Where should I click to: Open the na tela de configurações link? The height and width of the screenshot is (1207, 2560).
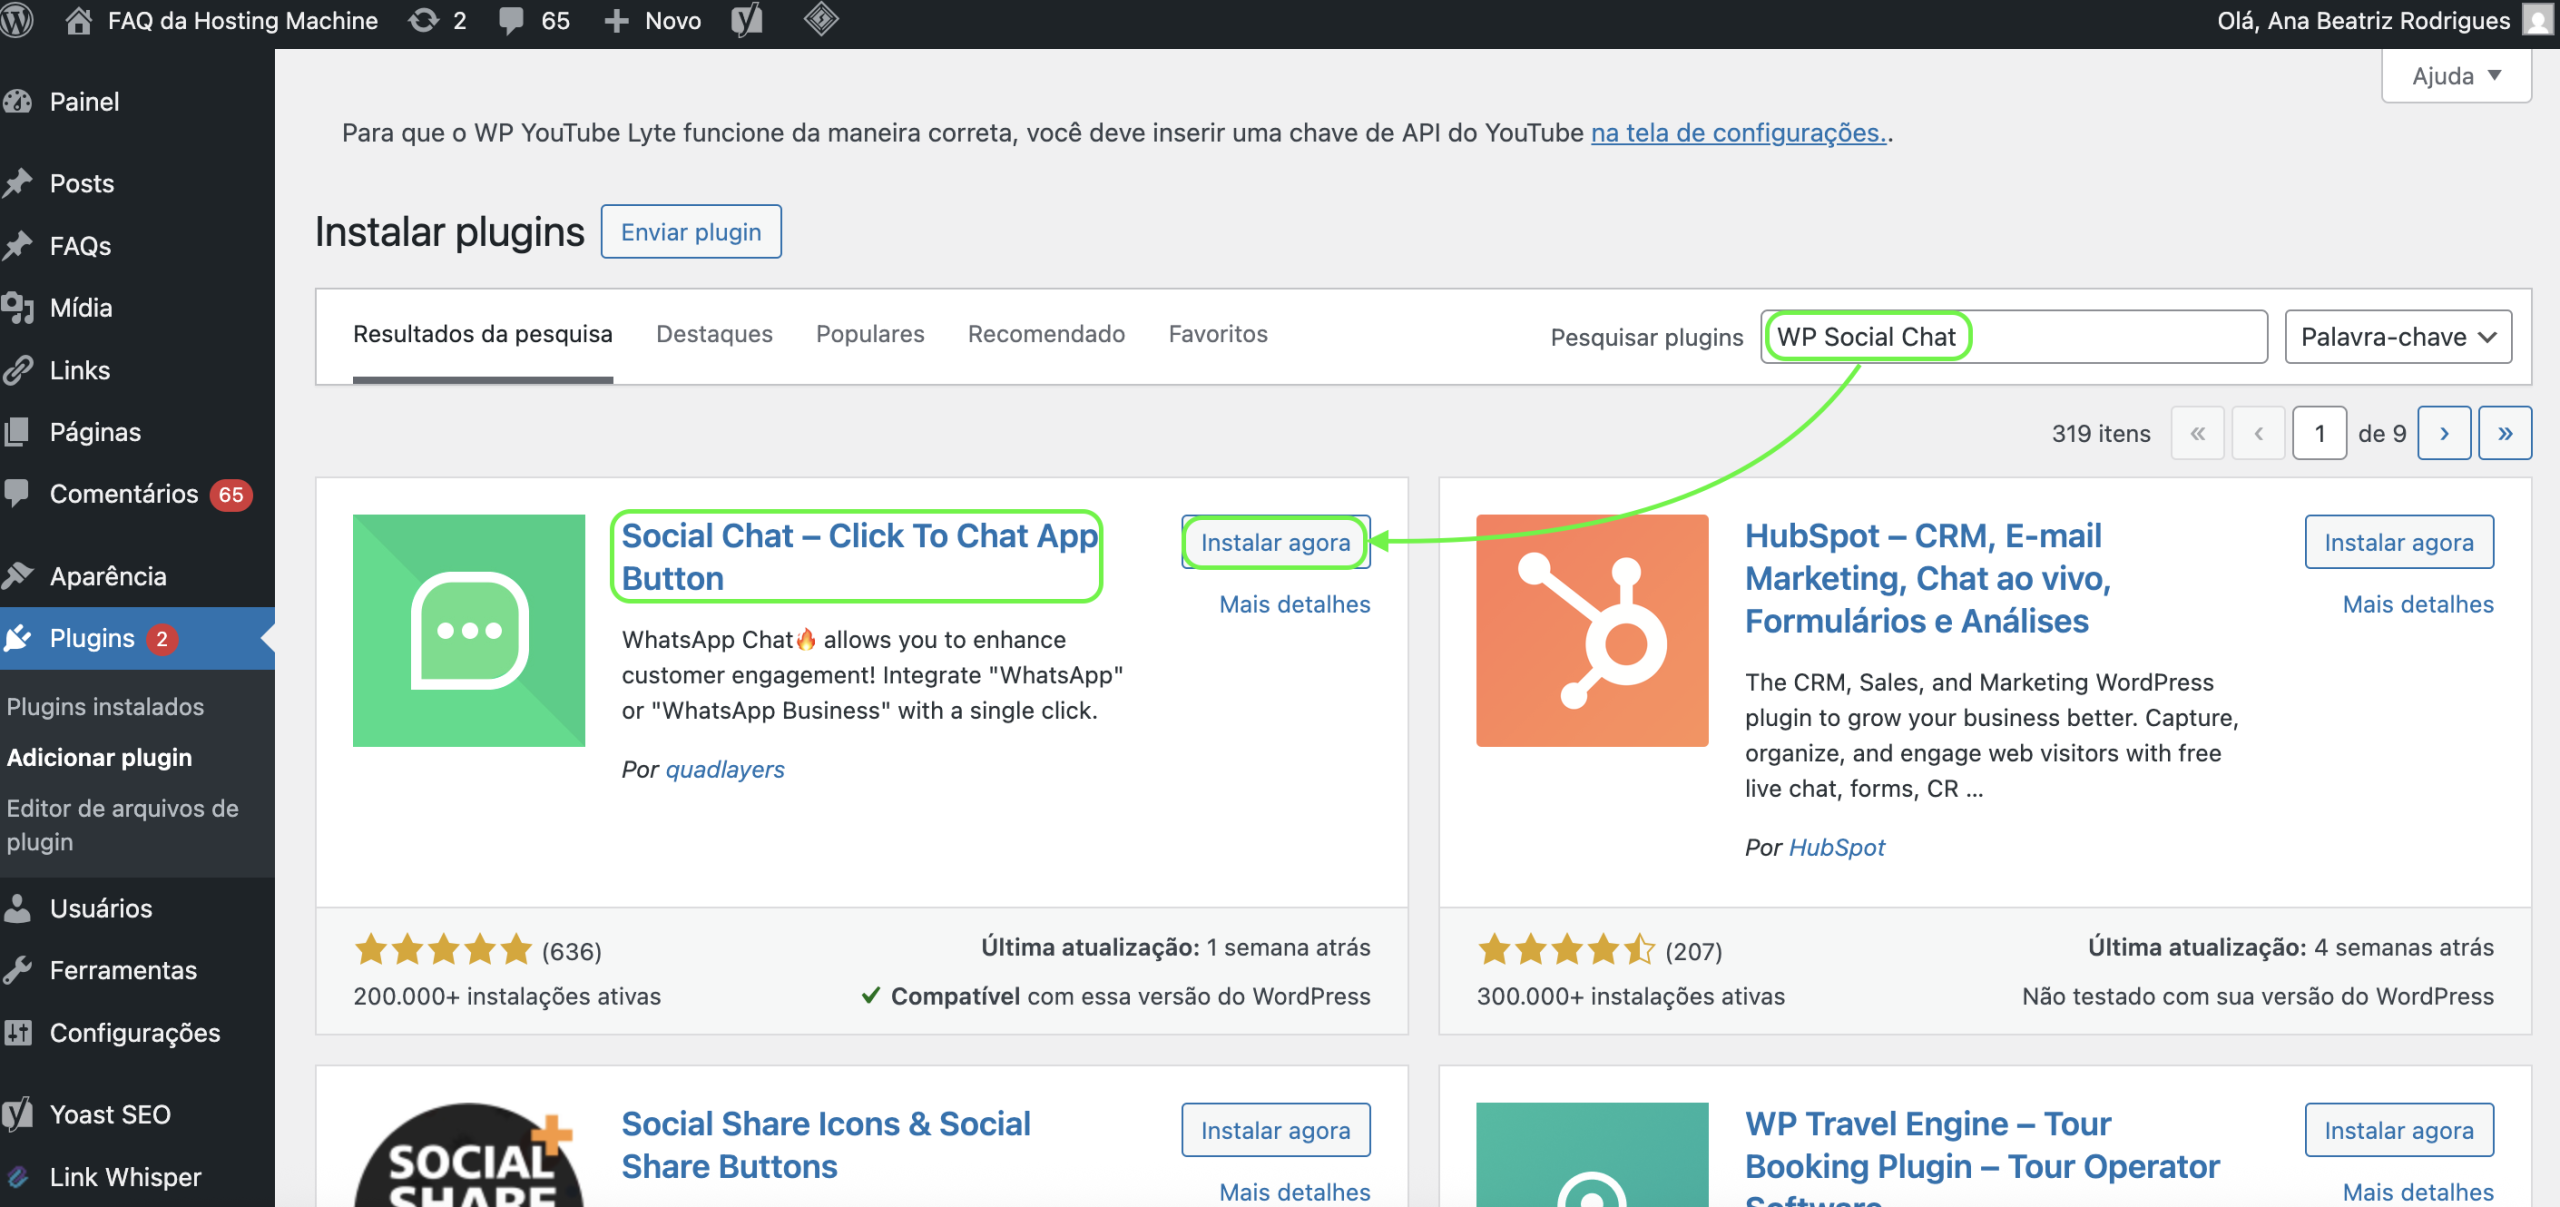[x=1738, y=133]
